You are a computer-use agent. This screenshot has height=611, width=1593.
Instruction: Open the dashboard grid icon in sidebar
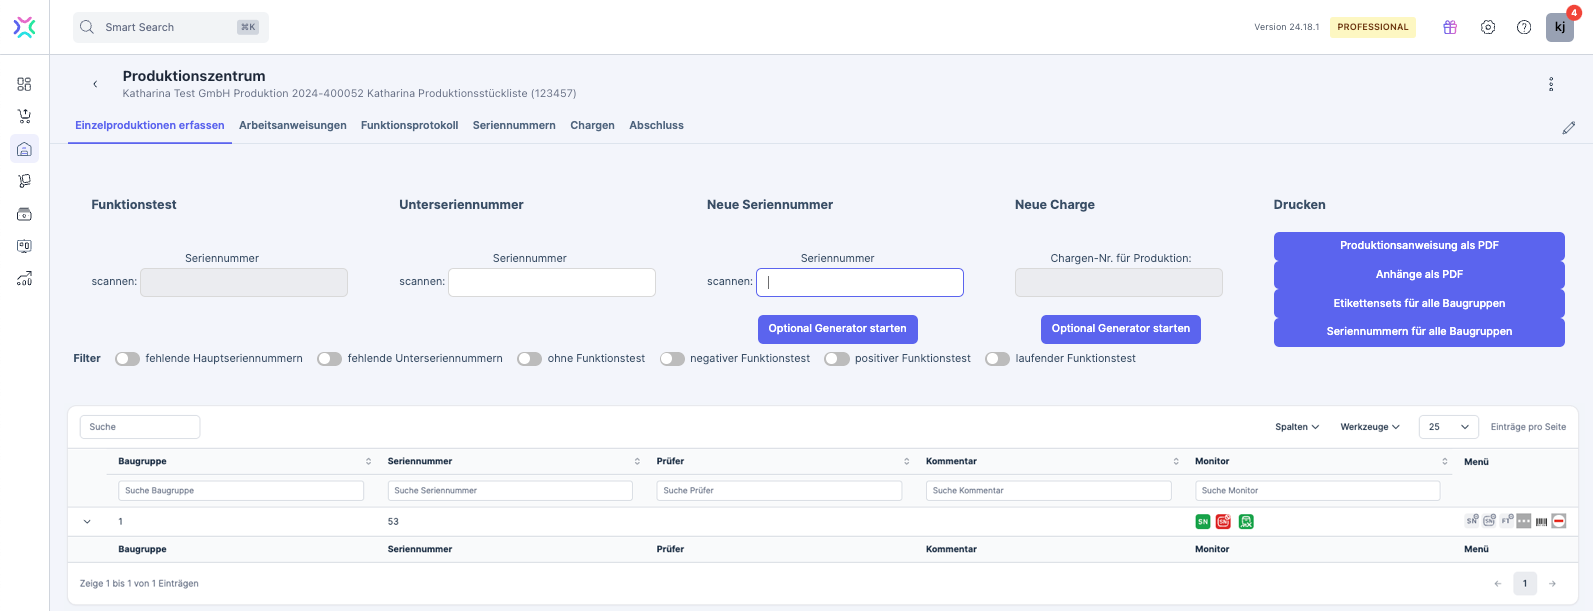pyautogui.click(x=24, y=84)
